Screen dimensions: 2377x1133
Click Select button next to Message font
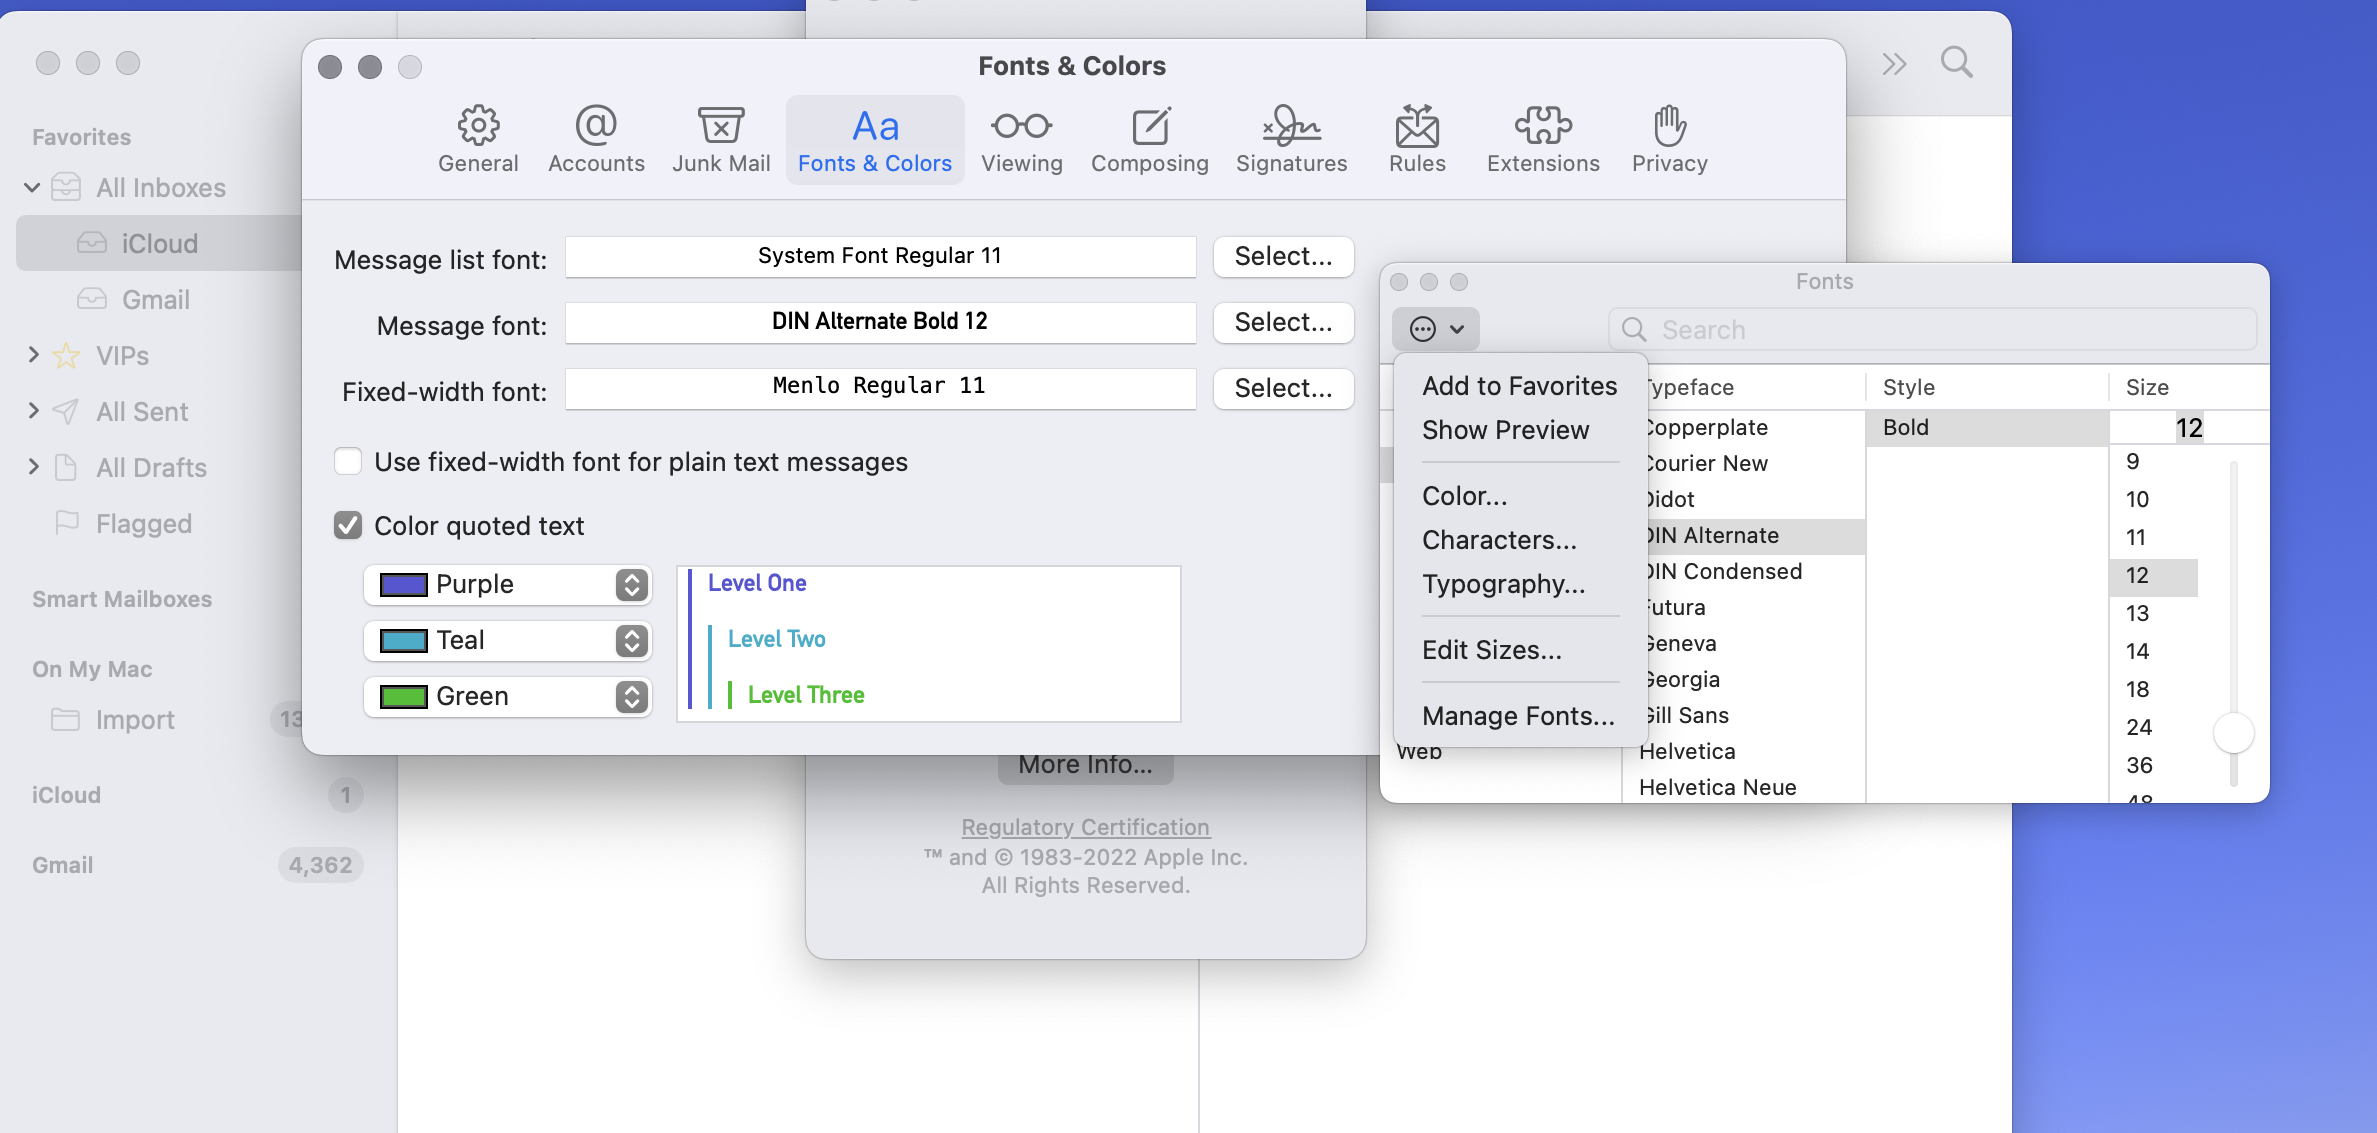tap(1283, 322)
